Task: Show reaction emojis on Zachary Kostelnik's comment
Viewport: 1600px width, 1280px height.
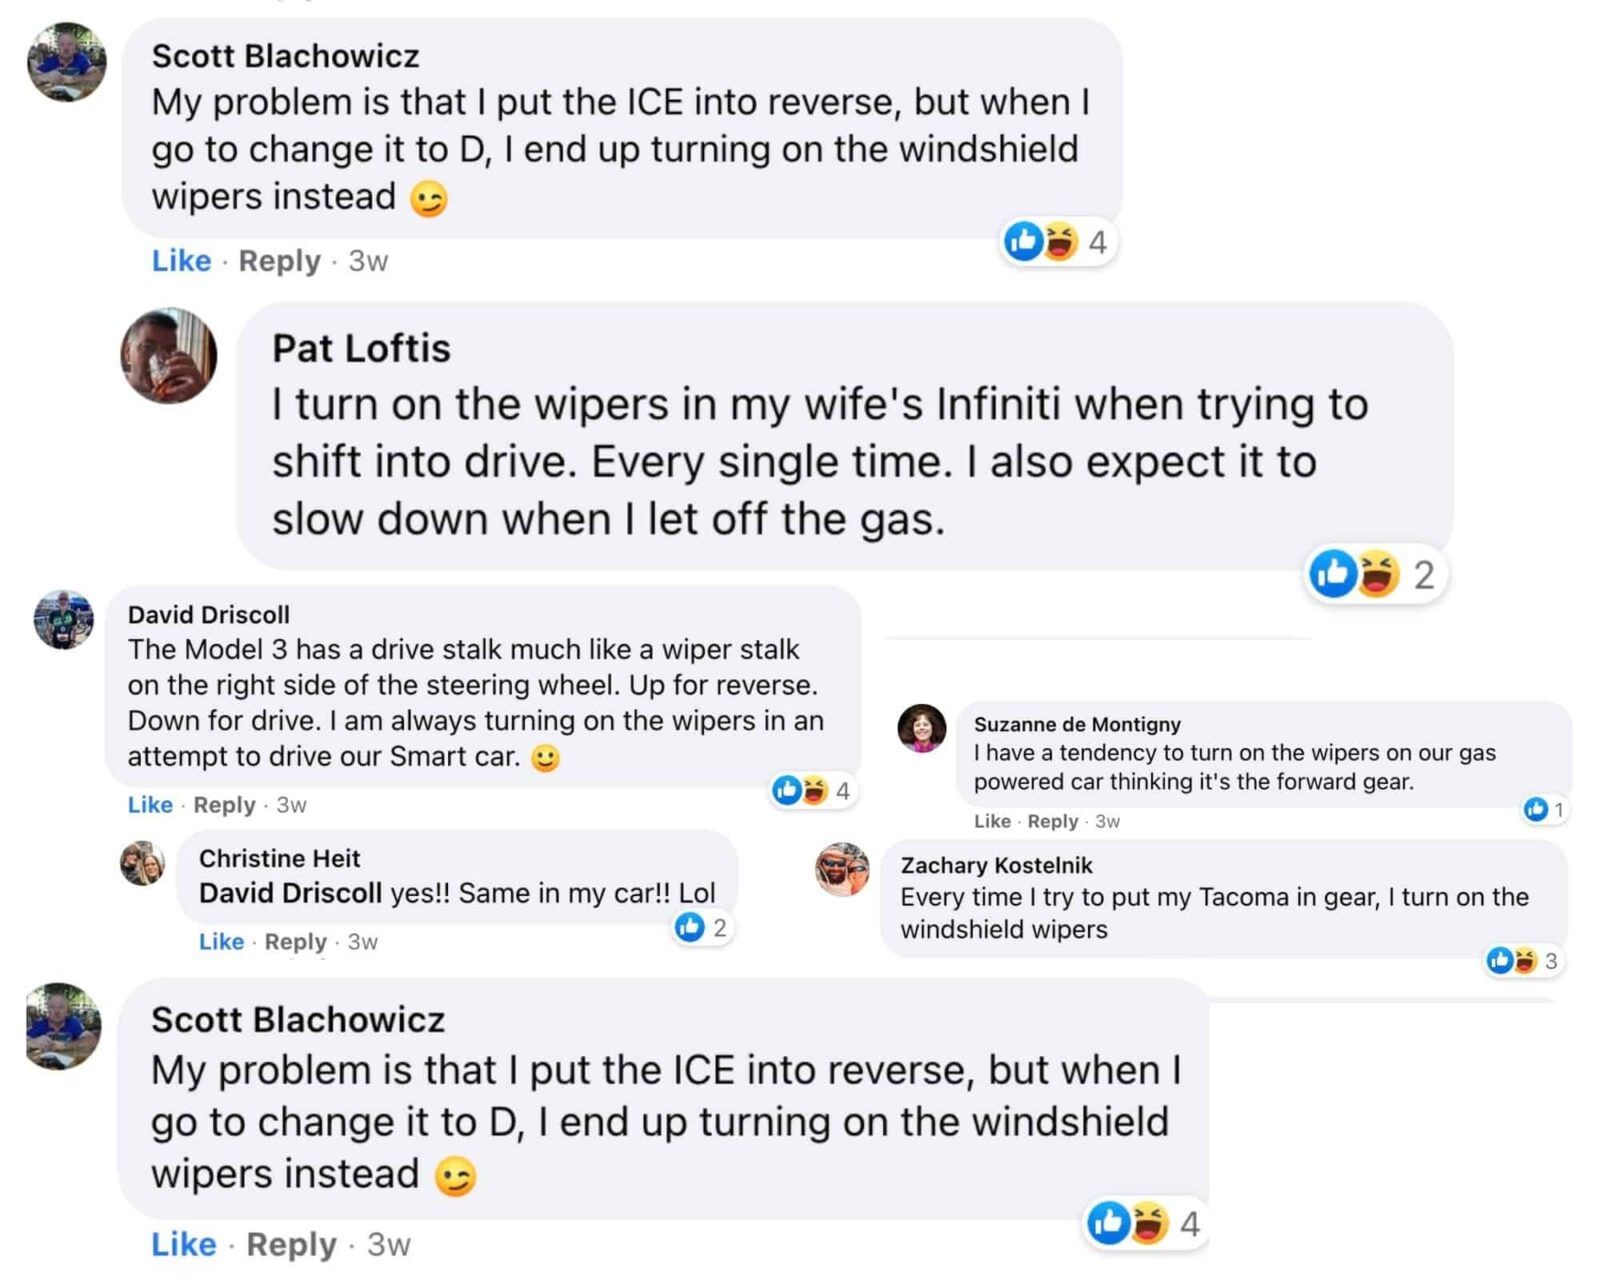Action: coord(1510,961)
